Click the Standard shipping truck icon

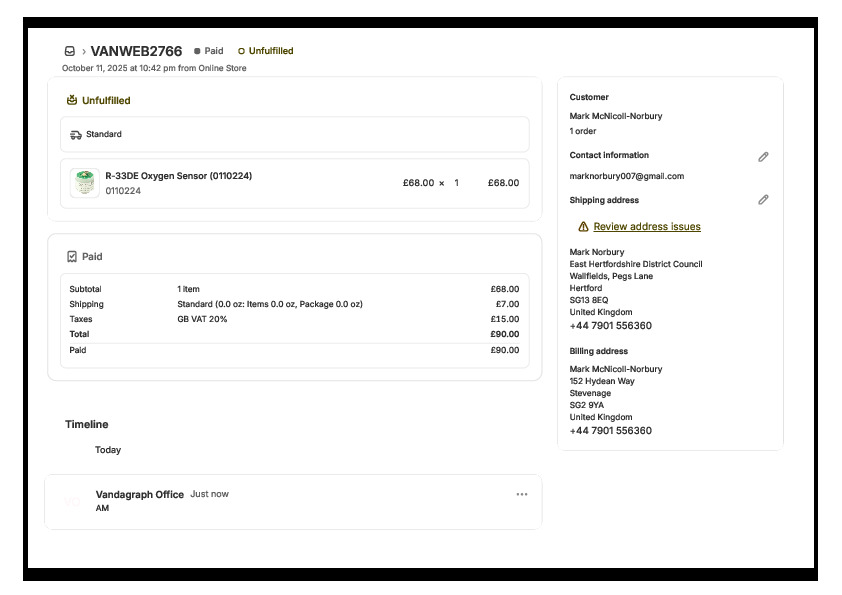76,134
